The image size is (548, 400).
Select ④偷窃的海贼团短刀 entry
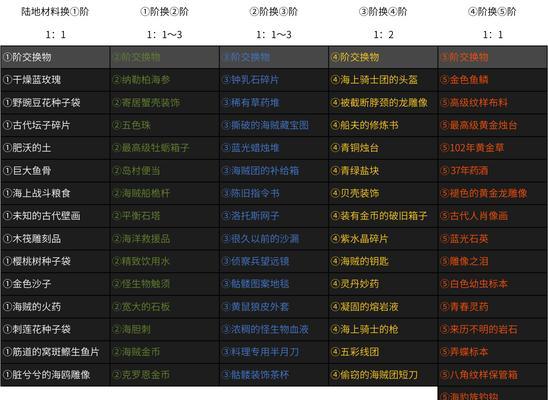pos(383,375)
